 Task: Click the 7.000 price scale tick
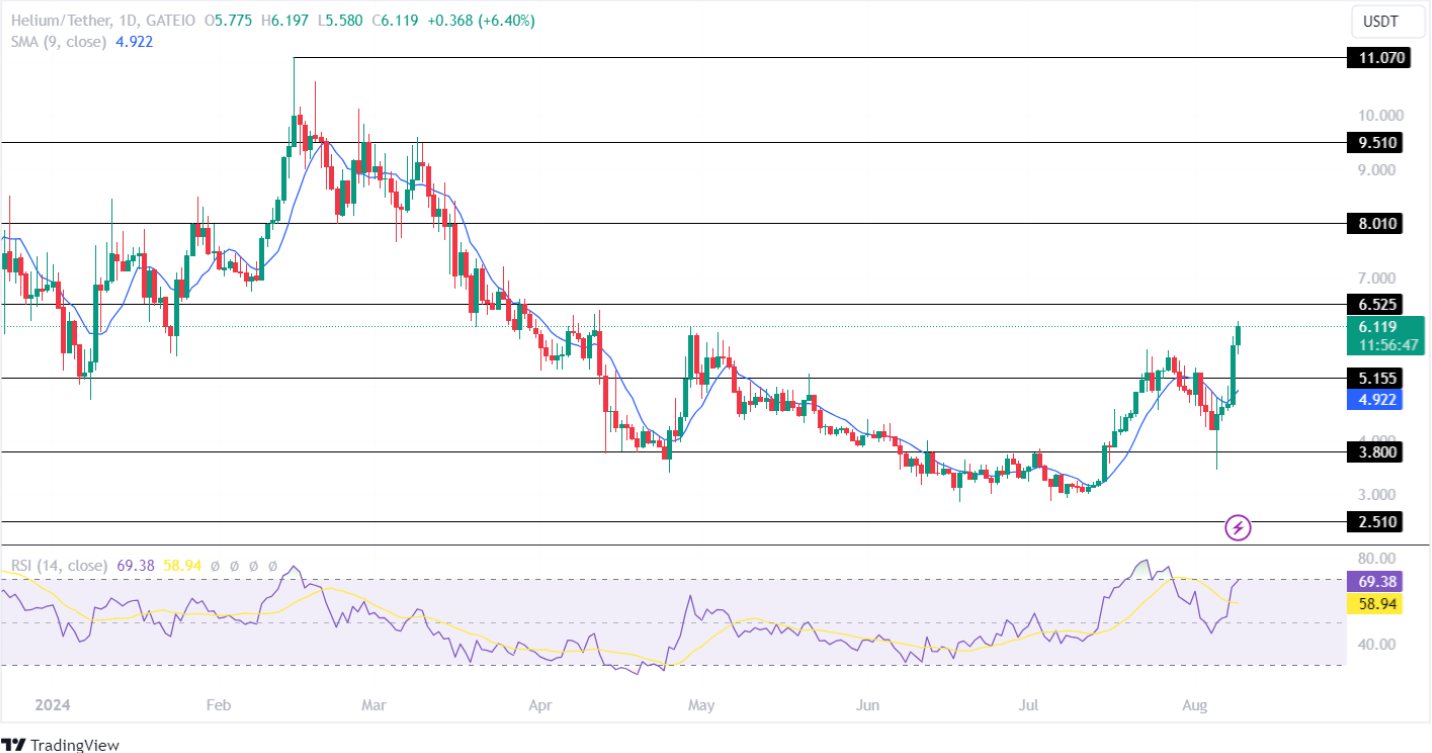click(x=1376, y=278)
